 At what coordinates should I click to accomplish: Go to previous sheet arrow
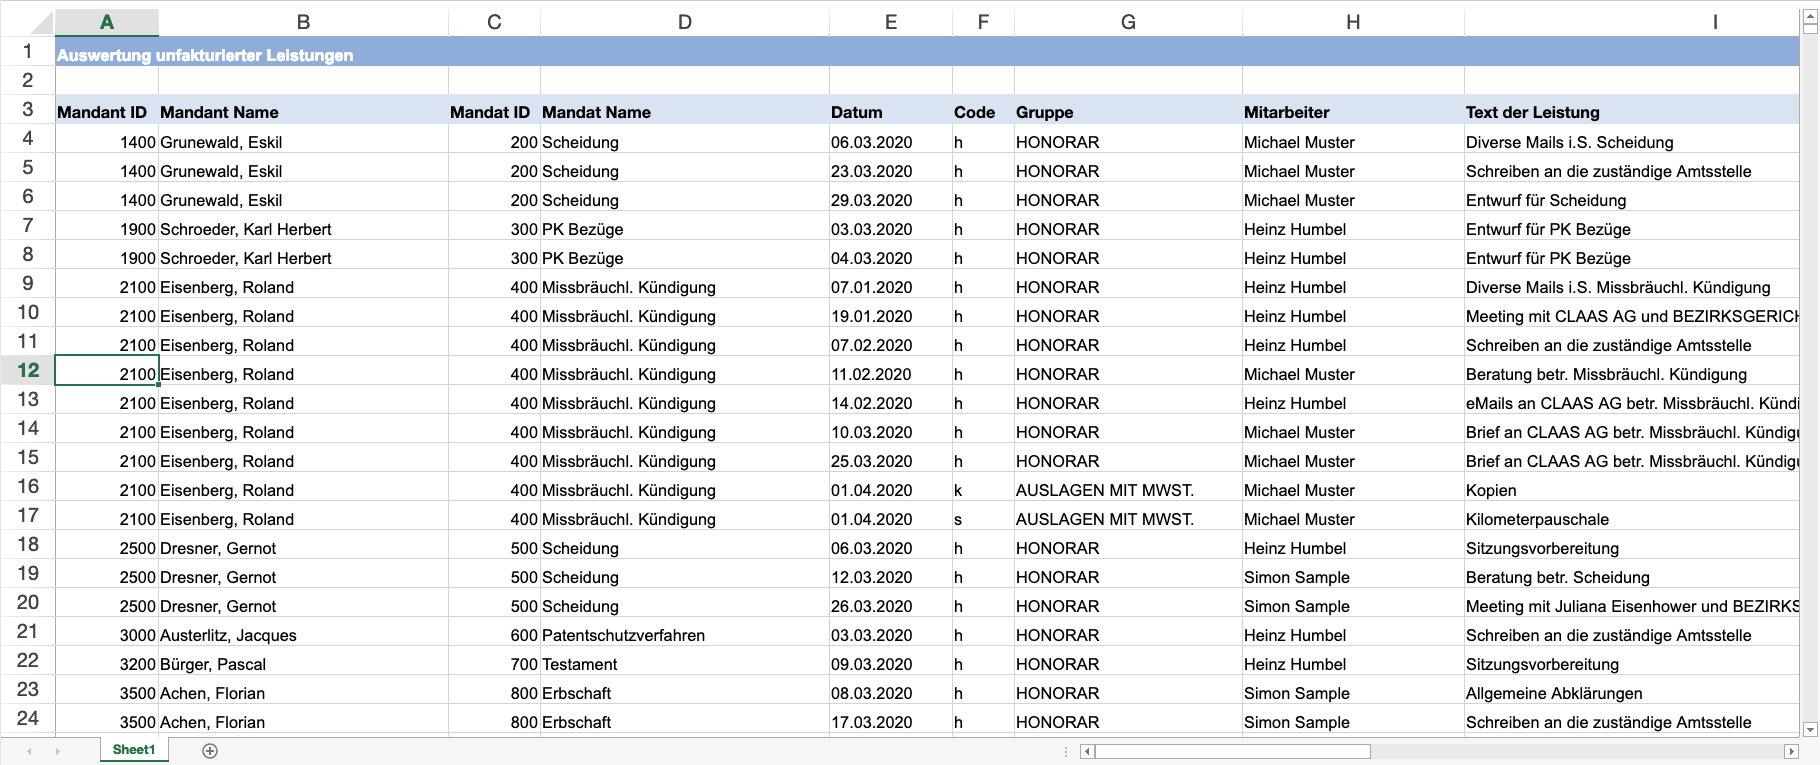point(29,751)
